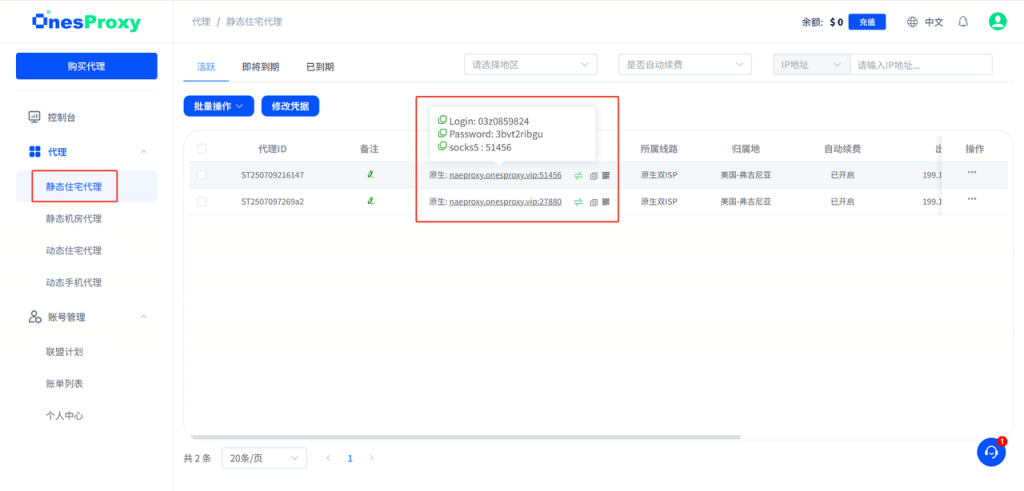Expand the 是否自动续费 filter dropdown
The width and height of the screenshot is (1024, 491).
pyautogui.click(x=685, y=65)
